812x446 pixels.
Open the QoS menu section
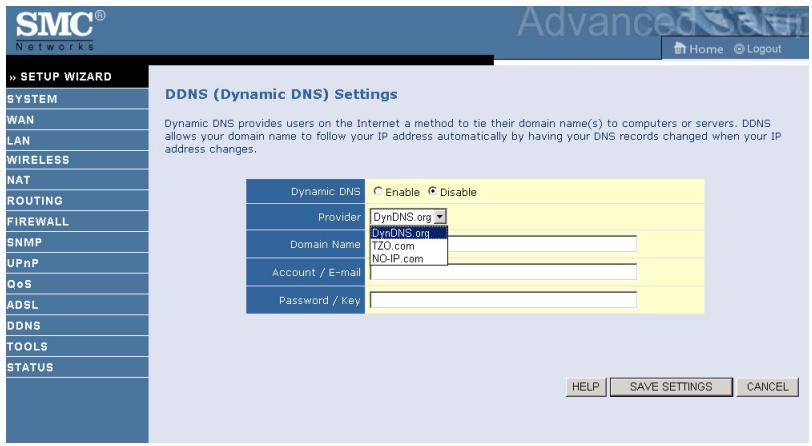[x=77, y=284]
